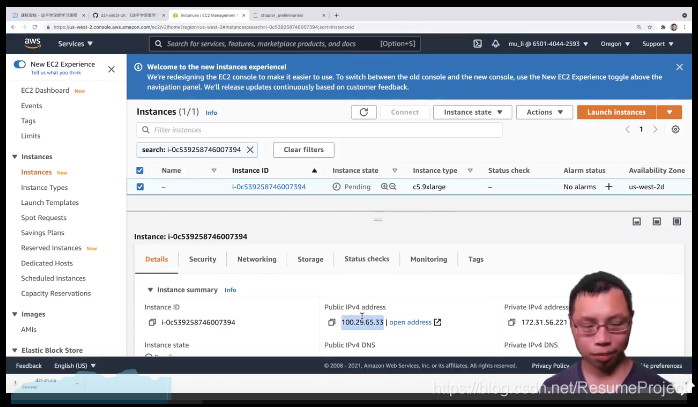Open address external link icon
Viewport: 698px width, 407px height.
[438, 322]
